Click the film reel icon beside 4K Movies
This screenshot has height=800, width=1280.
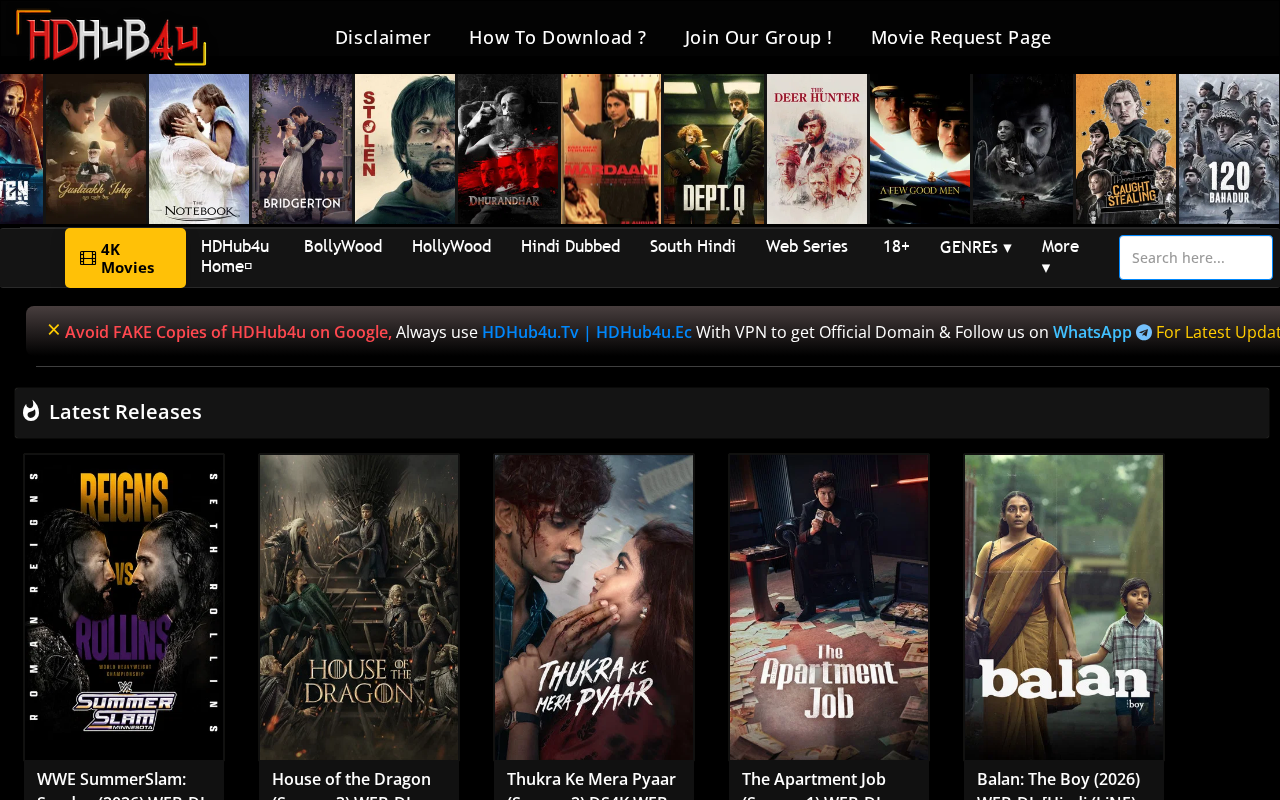tap(88, 259)
